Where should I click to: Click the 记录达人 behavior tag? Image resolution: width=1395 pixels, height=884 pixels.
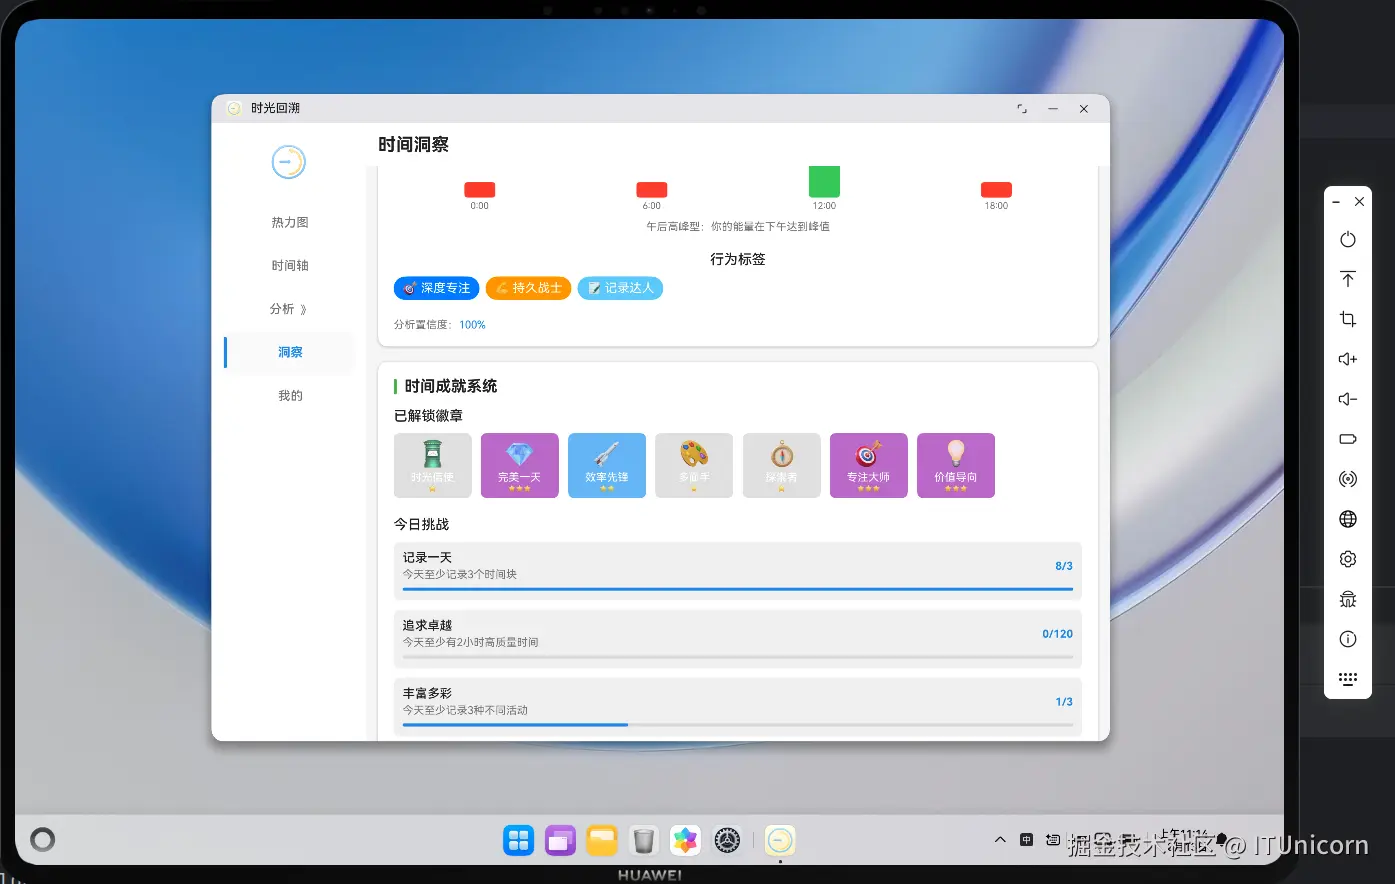(620, 288)
